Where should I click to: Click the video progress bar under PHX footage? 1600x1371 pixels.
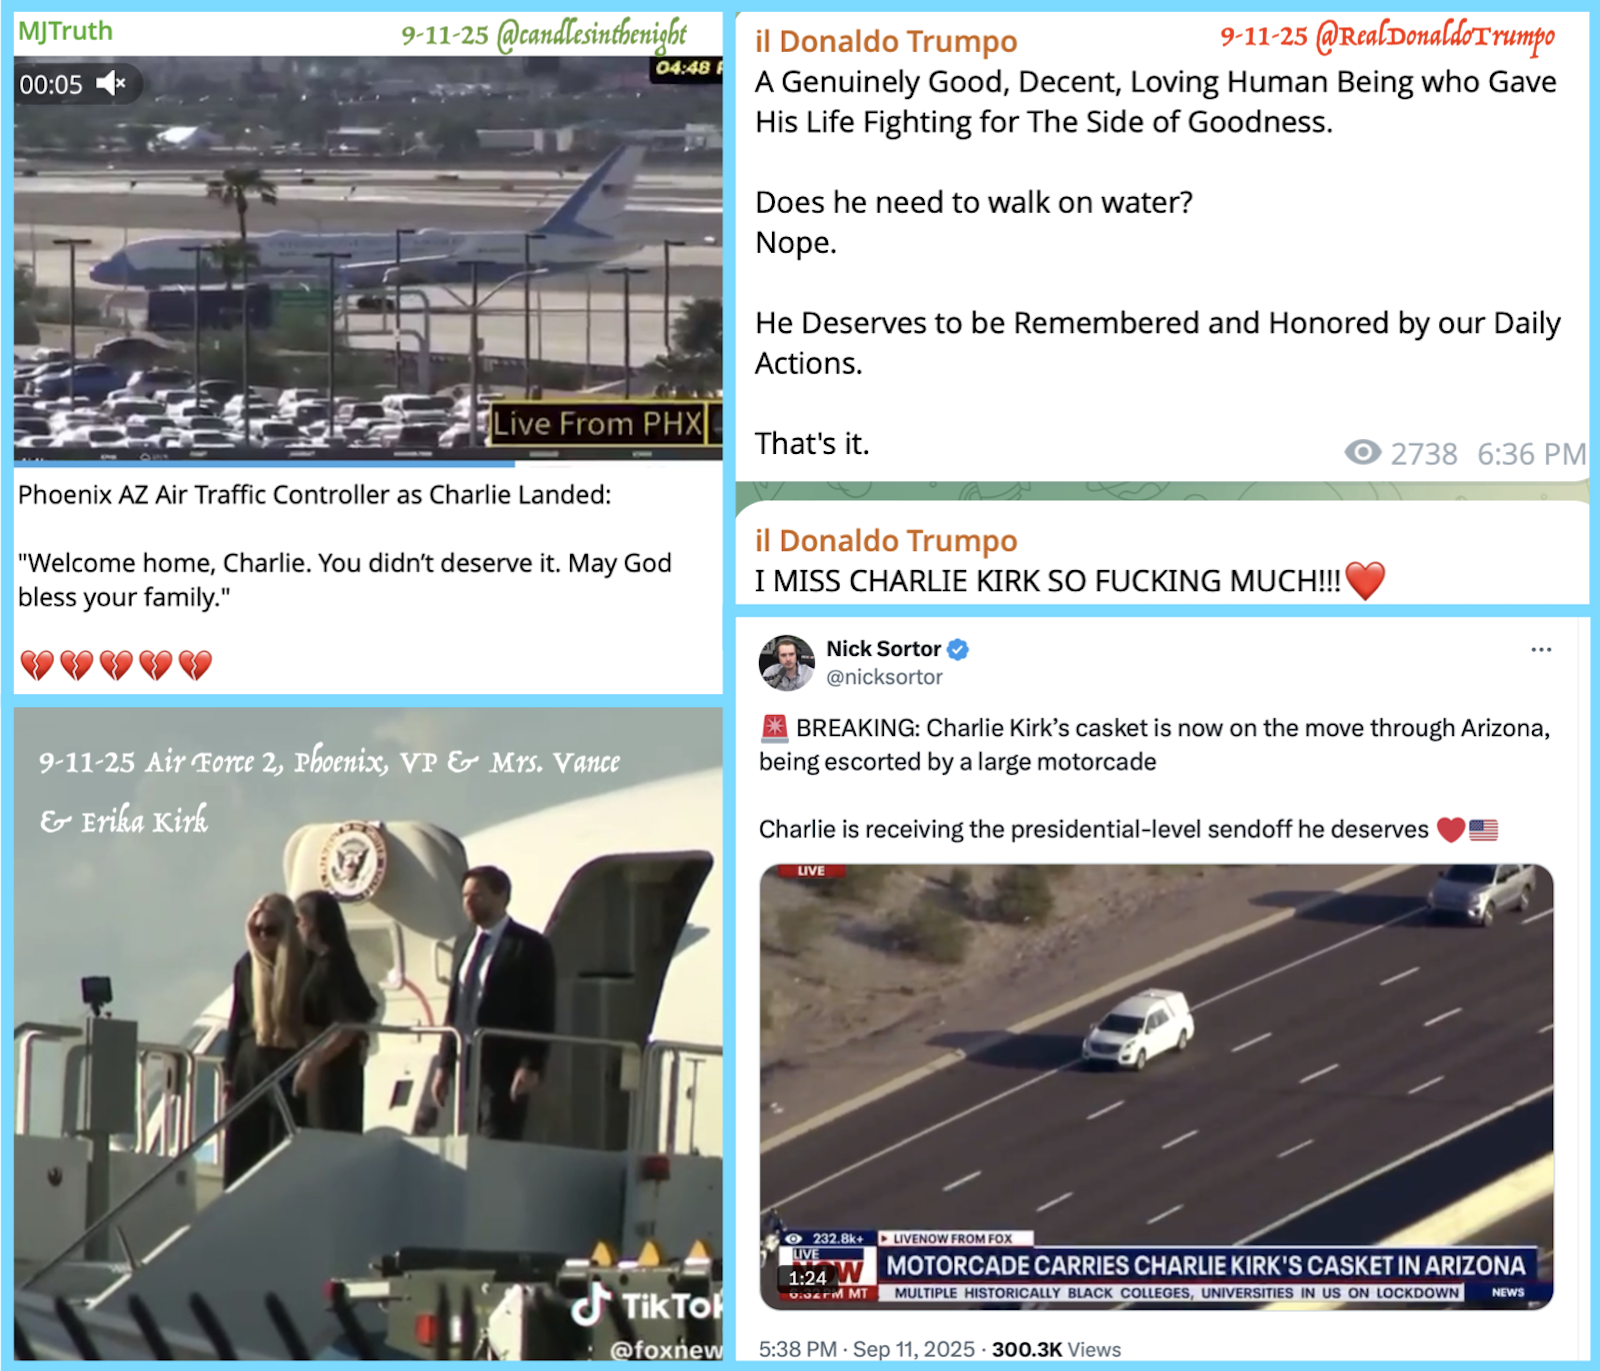368,463
